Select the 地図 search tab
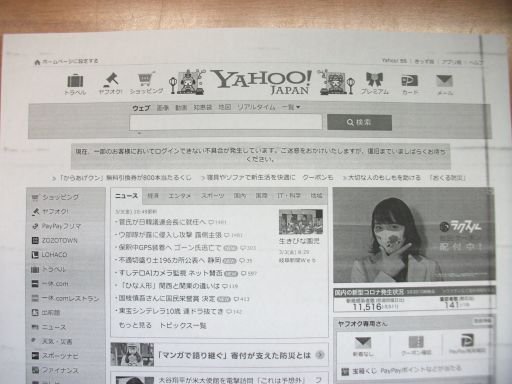 tap(225, 107)
